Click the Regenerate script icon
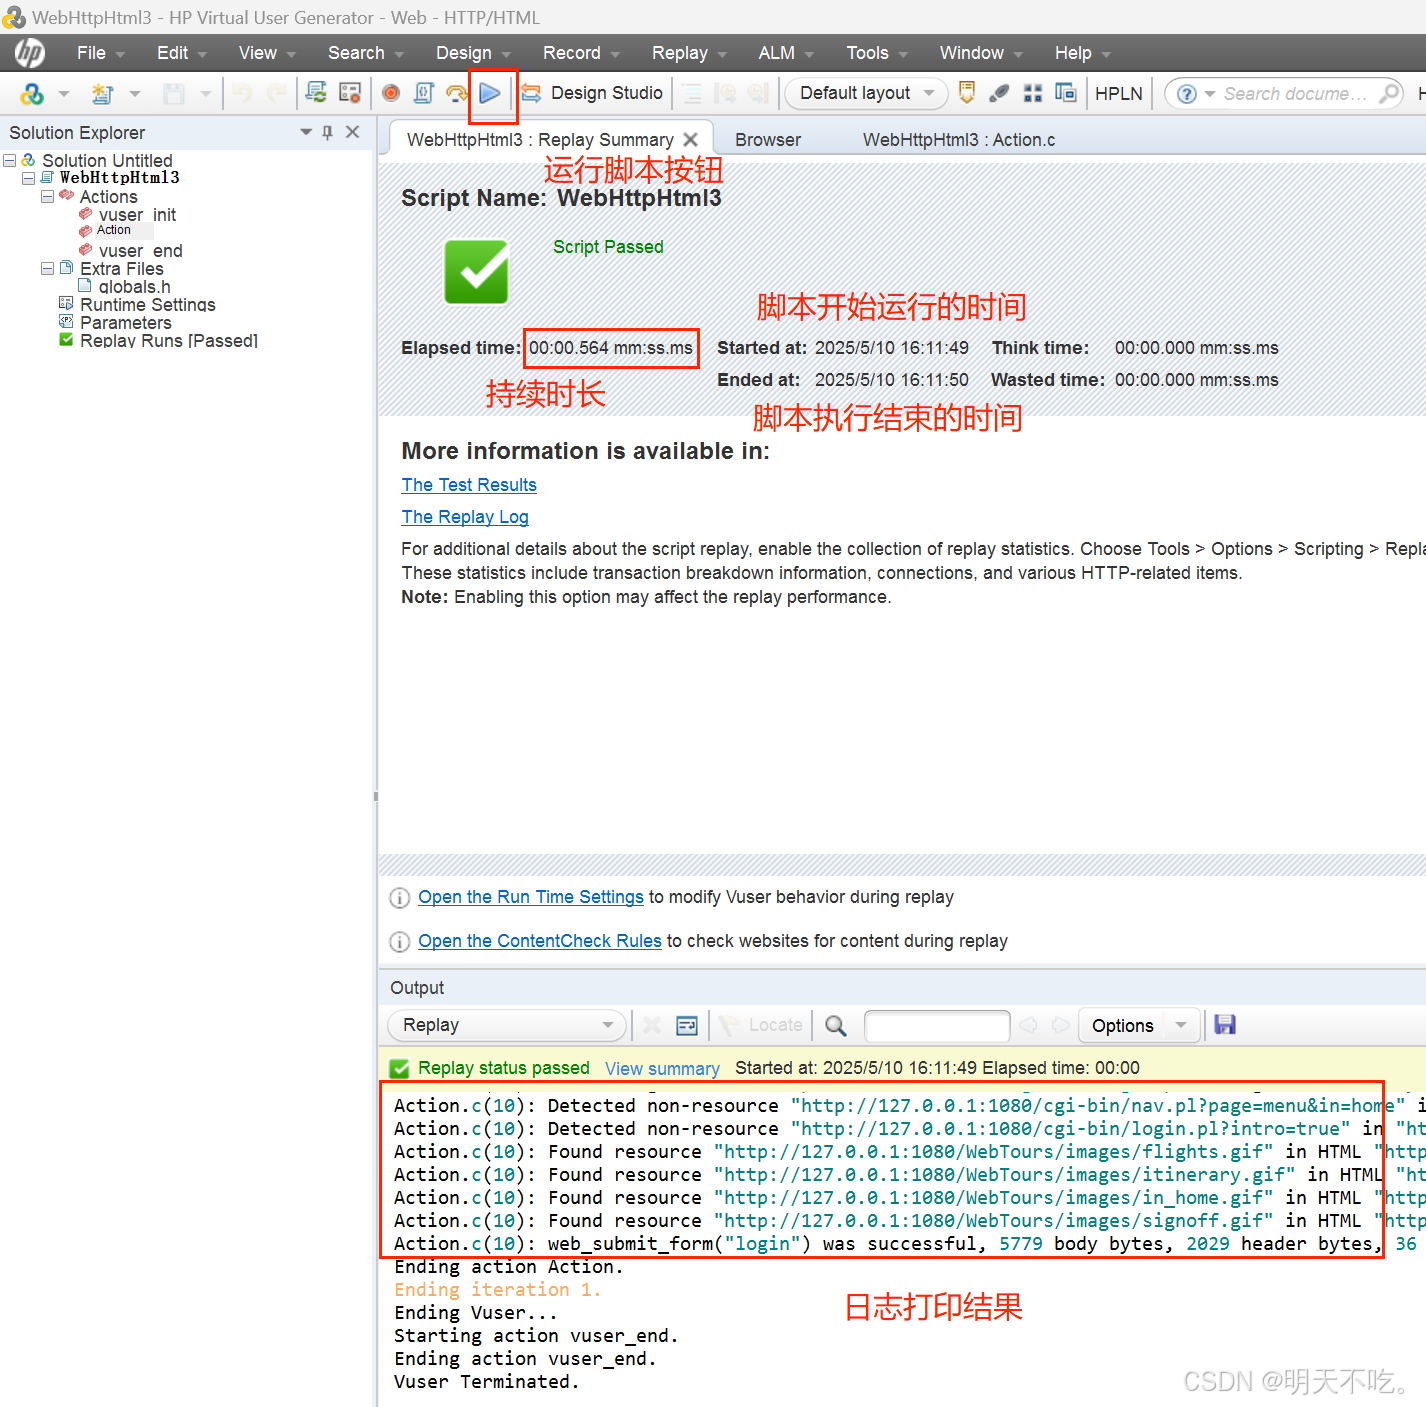 tap(316, 93)
